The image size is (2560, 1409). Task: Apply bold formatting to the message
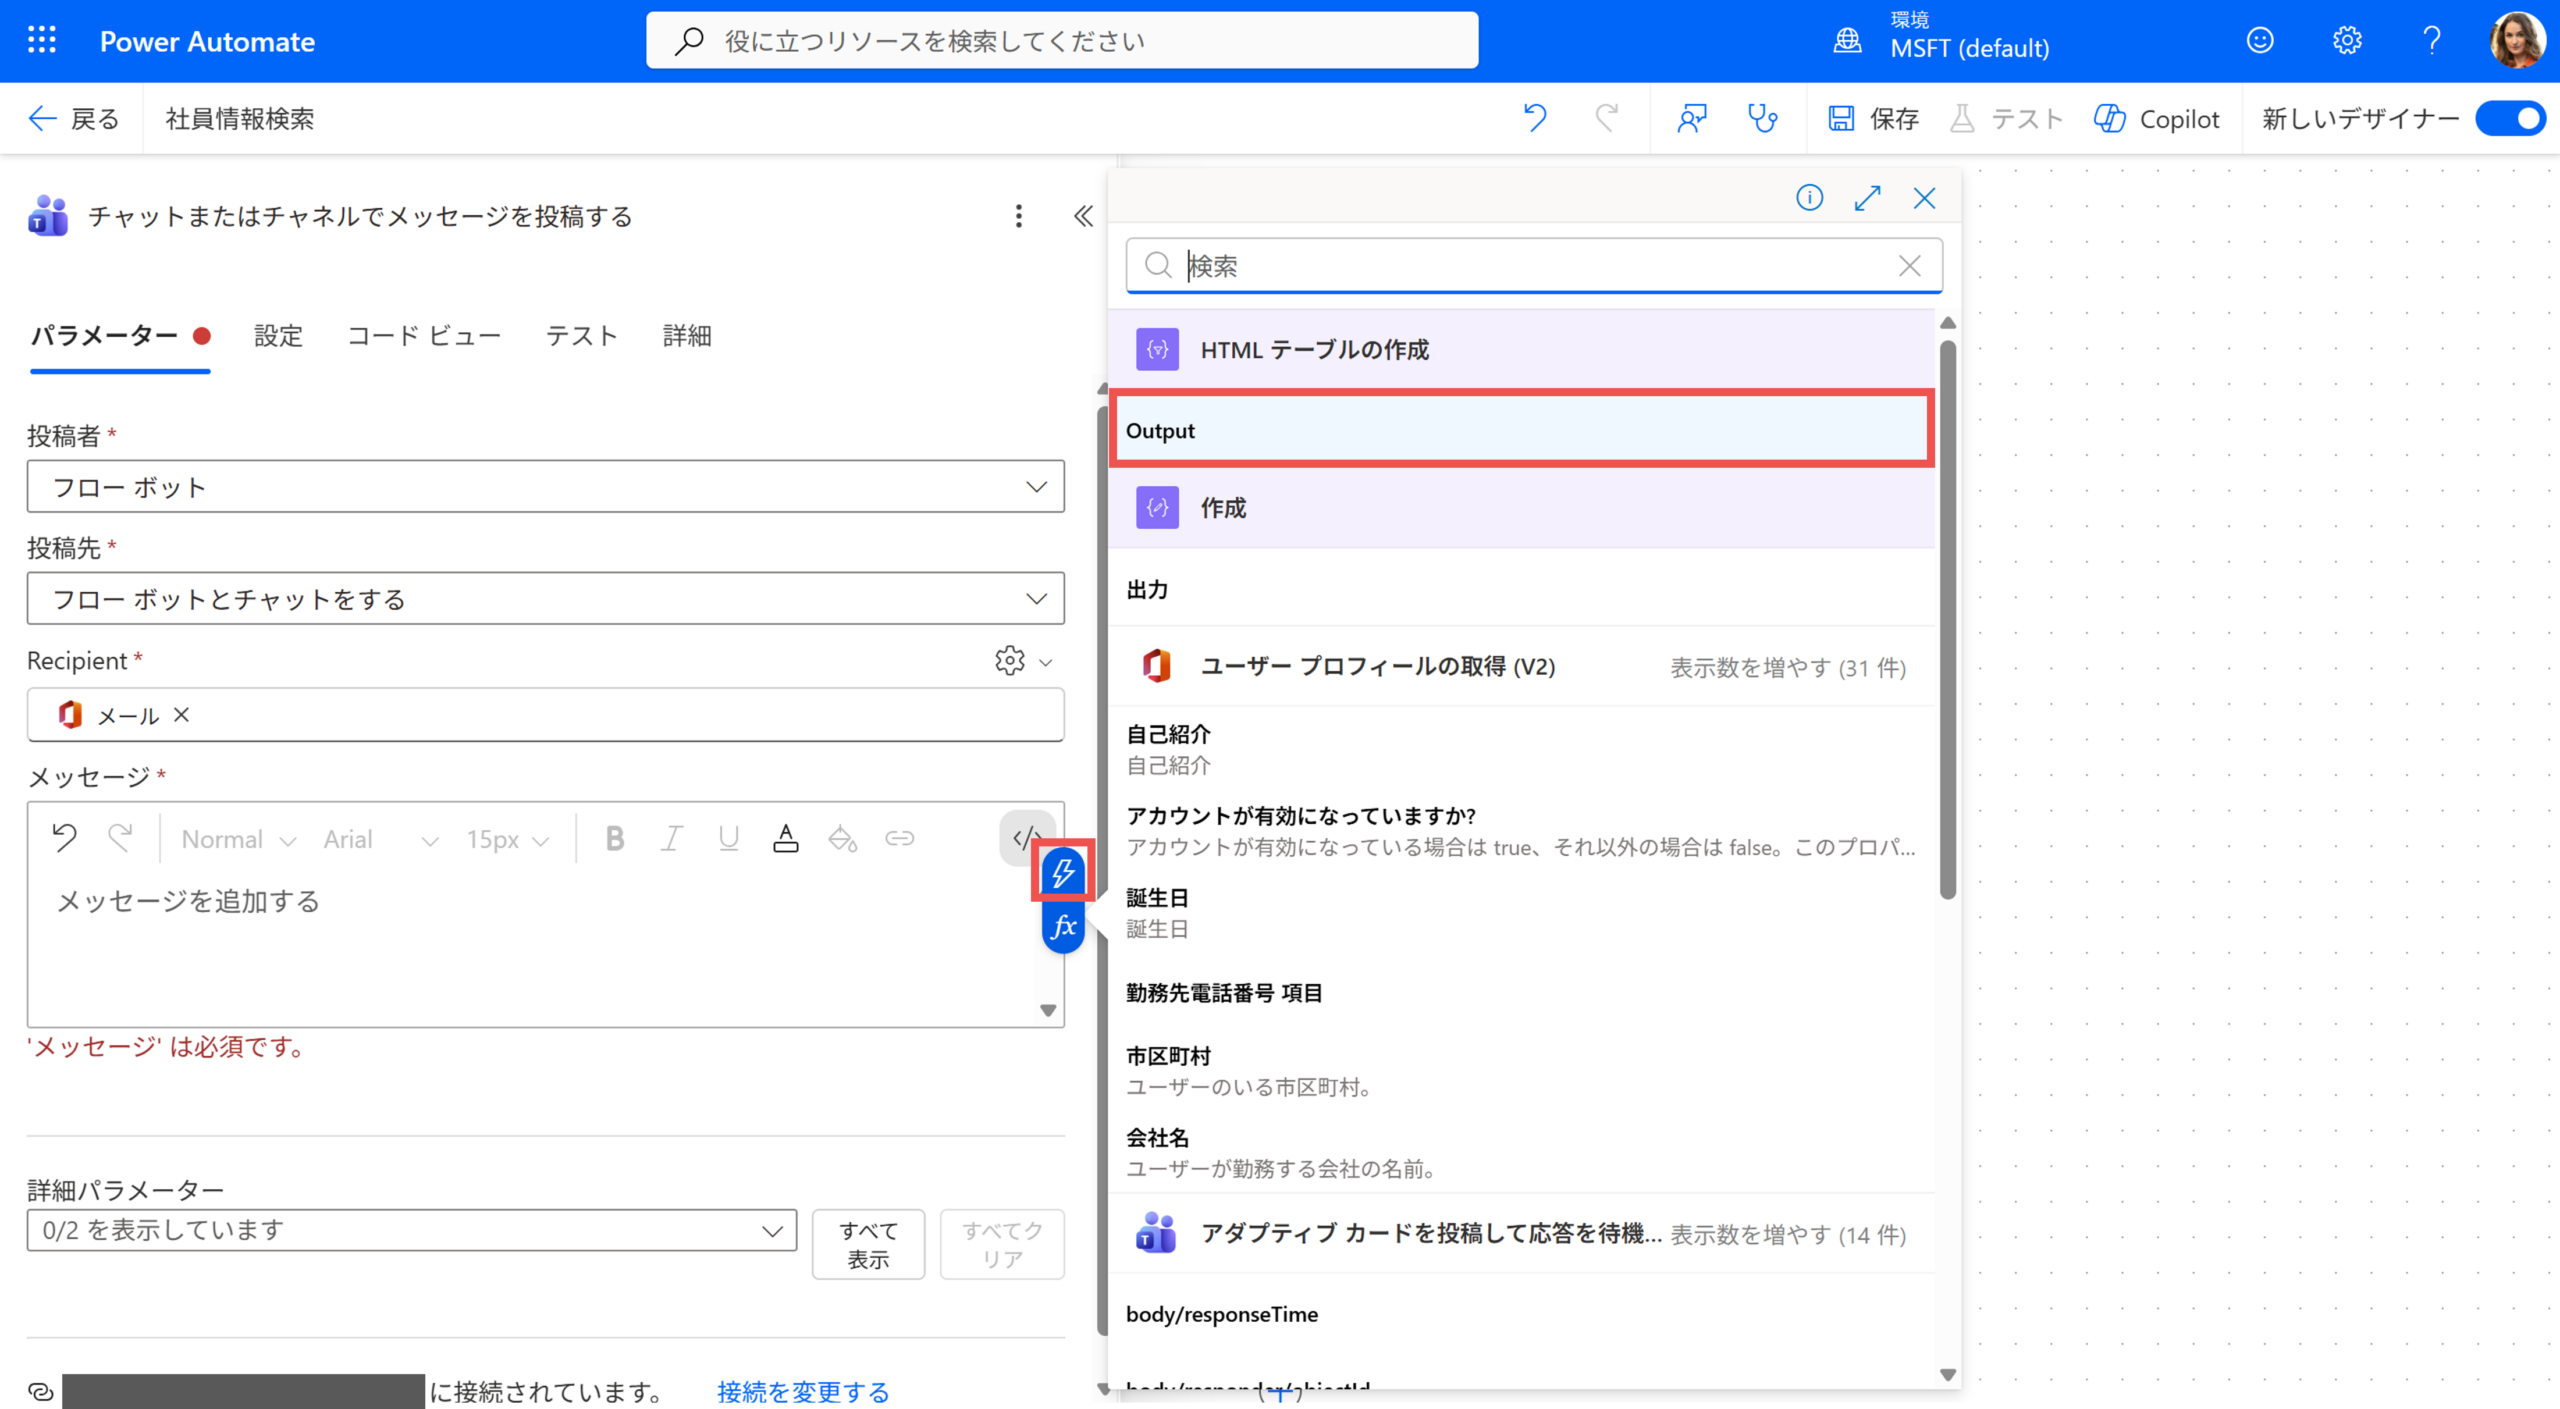tap(615, 839)
